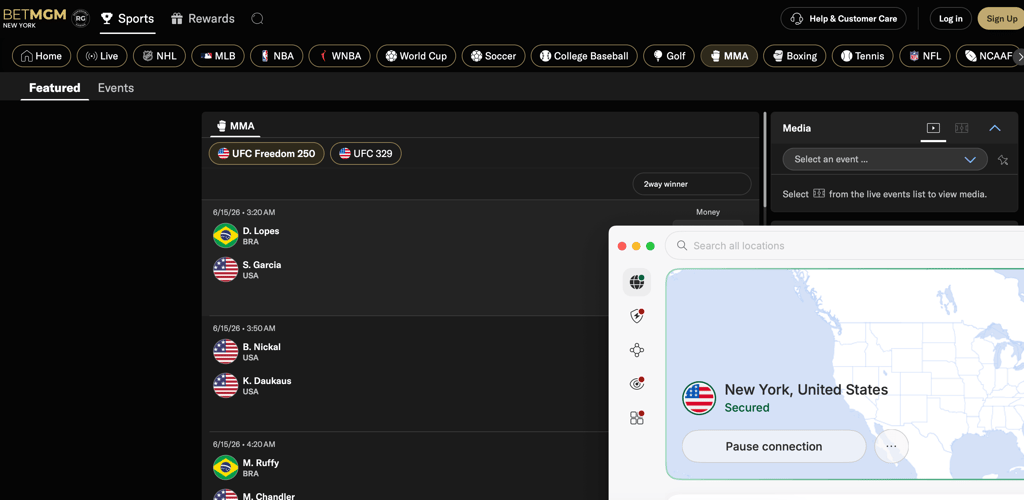The height and width of the screenshot is (500, 1024).
Task: Go to the Home sports pill
Action: (42, 56)
